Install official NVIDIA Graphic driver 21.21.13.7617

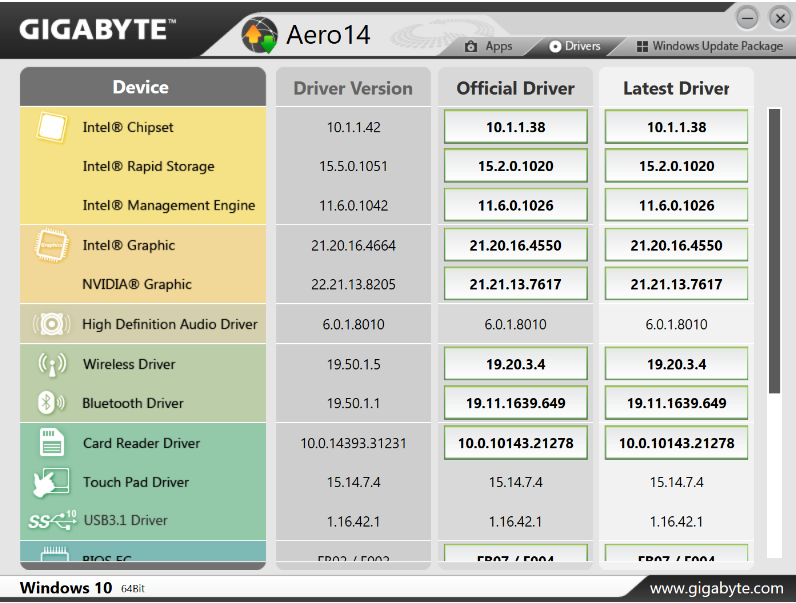point(515,284)
